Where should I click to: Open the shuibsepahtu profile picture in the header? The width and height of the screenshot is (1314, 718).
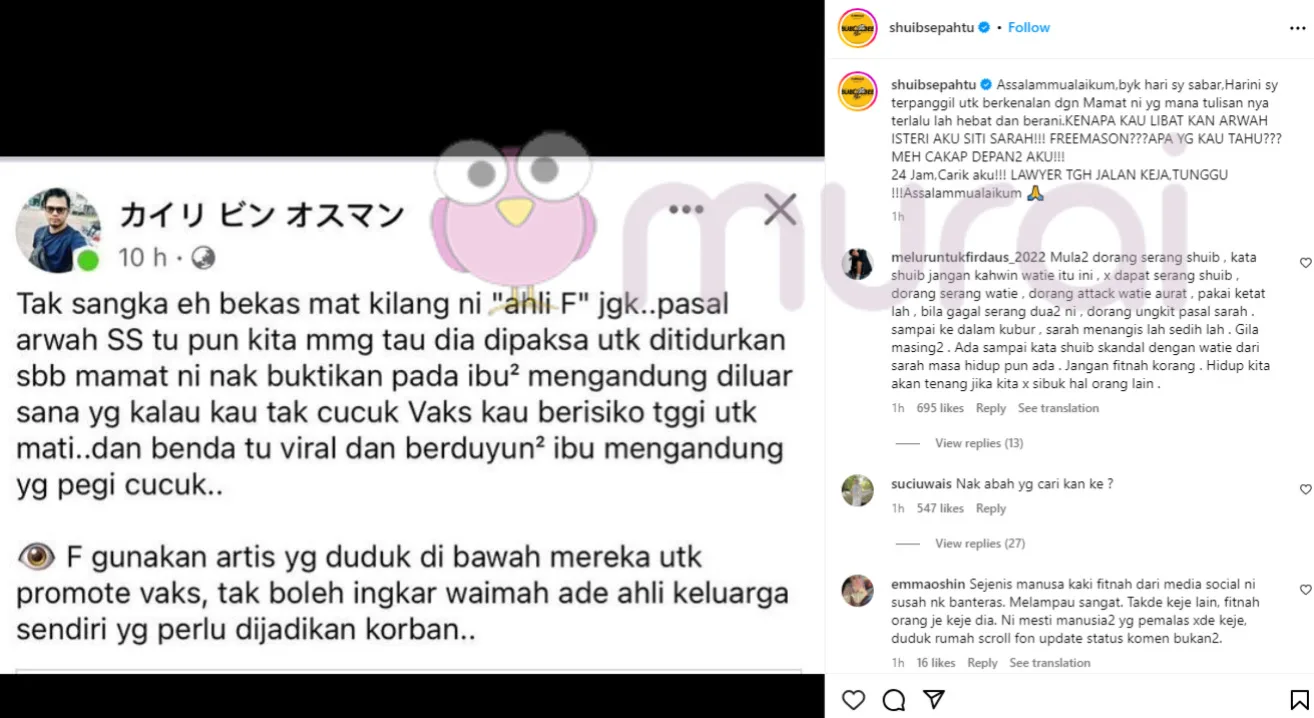click(x=857, y=28)
